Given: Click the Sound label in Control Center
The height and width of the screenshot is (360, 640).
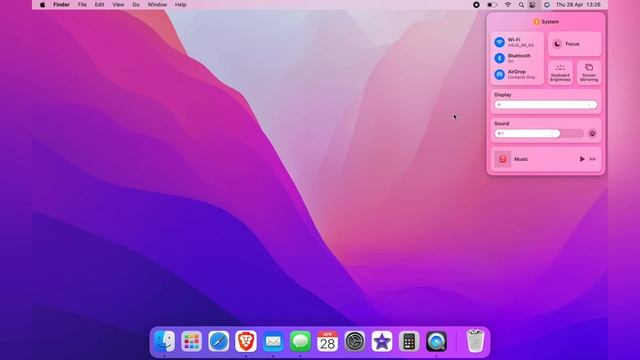Looking at the screenshot, I should (x=502, y=123).
